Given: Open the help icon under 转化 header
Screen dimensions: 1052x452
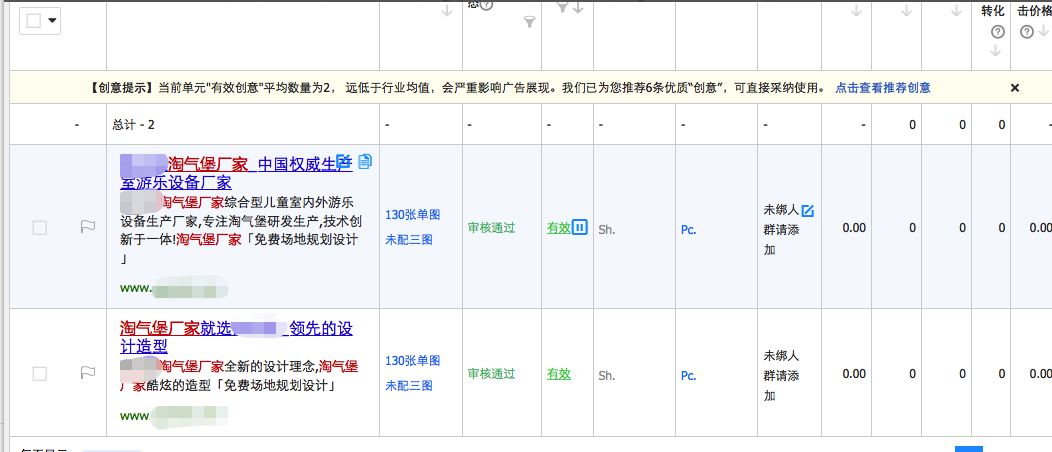Looking at the screenshot, I should [x=998, y=32].
